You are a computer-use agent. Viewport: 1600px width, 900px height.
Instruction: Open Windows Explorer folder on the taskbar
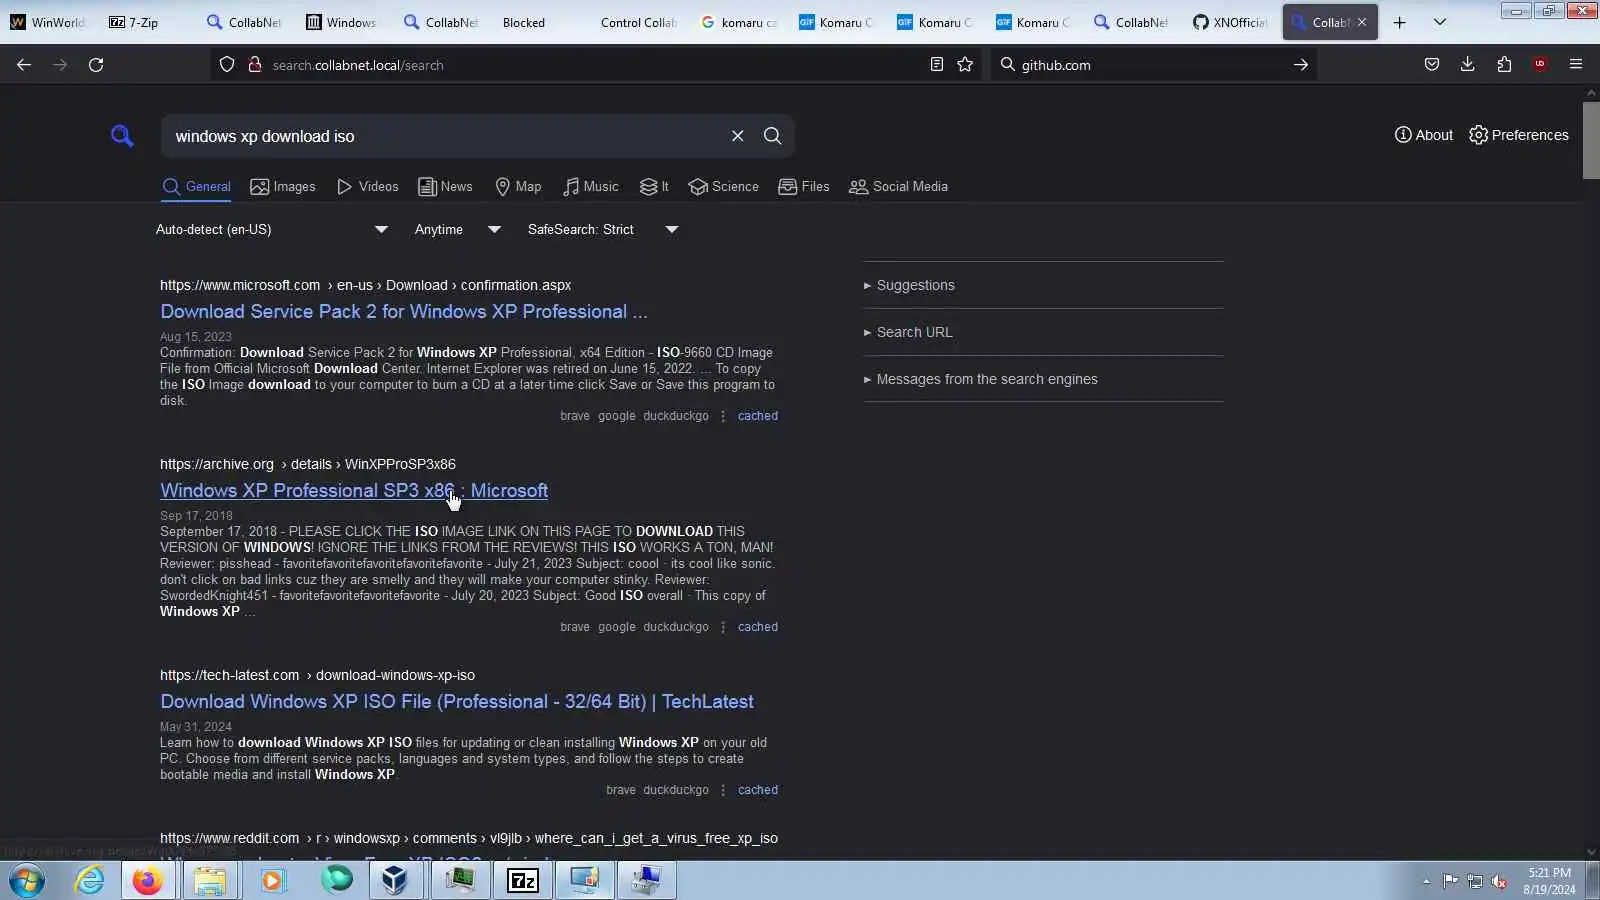[210, 881]
